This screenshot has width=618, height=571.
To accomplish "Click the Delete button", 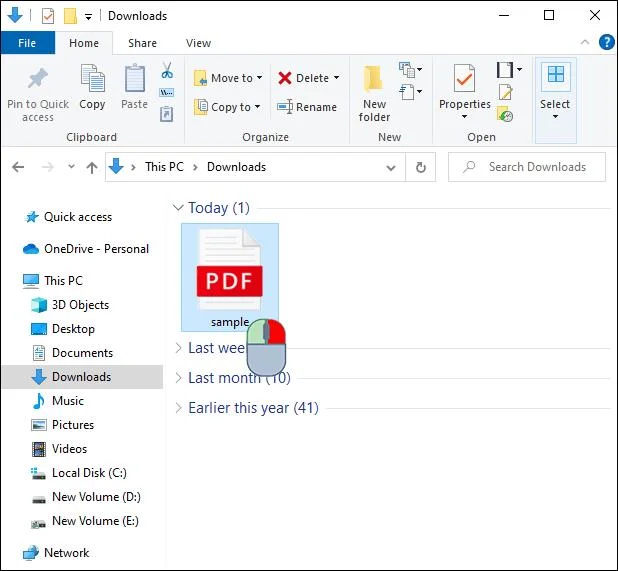I will pyautogui.click(x=303, y=78).
